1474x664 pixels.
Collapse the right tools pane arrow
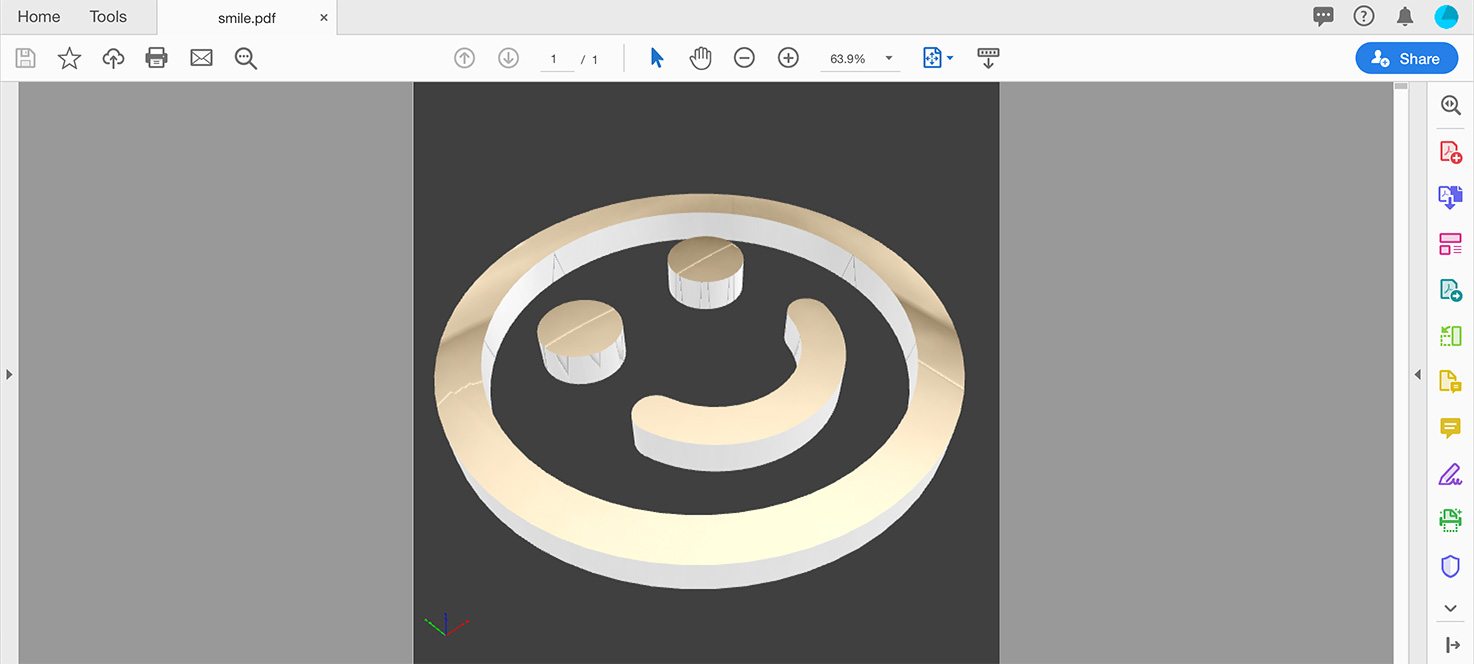pyautogui.click(x=1417, y=374)
